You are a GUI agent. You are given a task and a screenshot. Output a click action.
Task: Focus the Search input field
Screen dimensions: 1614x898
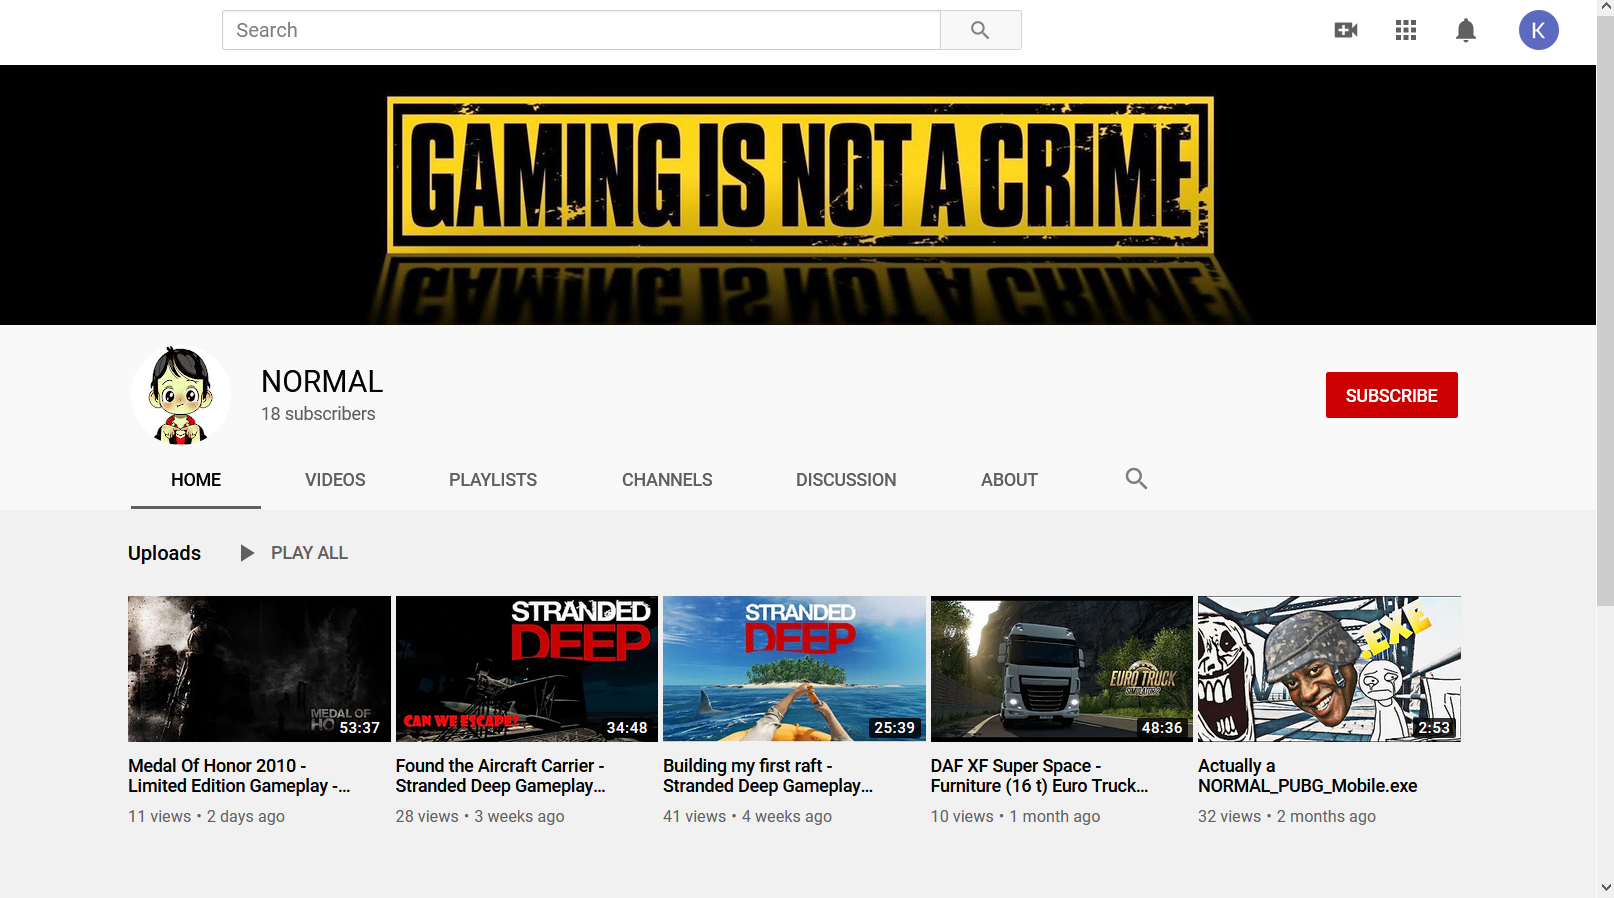[581, 30]
